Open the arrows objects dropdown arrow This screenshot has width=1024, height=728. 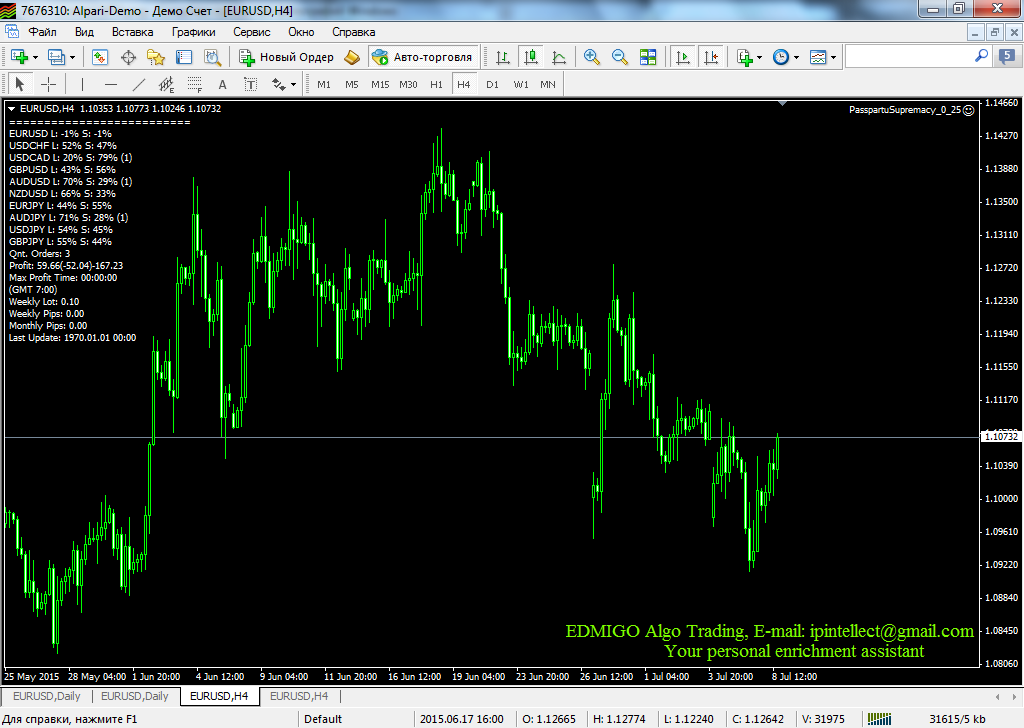tap(293, 84)
